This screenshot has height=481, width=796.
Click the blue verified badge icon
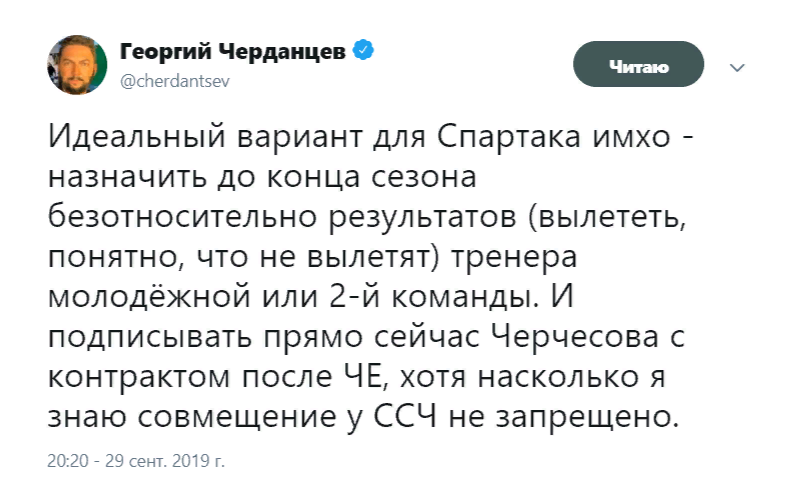pyautogui.click(x=366, y=50)
